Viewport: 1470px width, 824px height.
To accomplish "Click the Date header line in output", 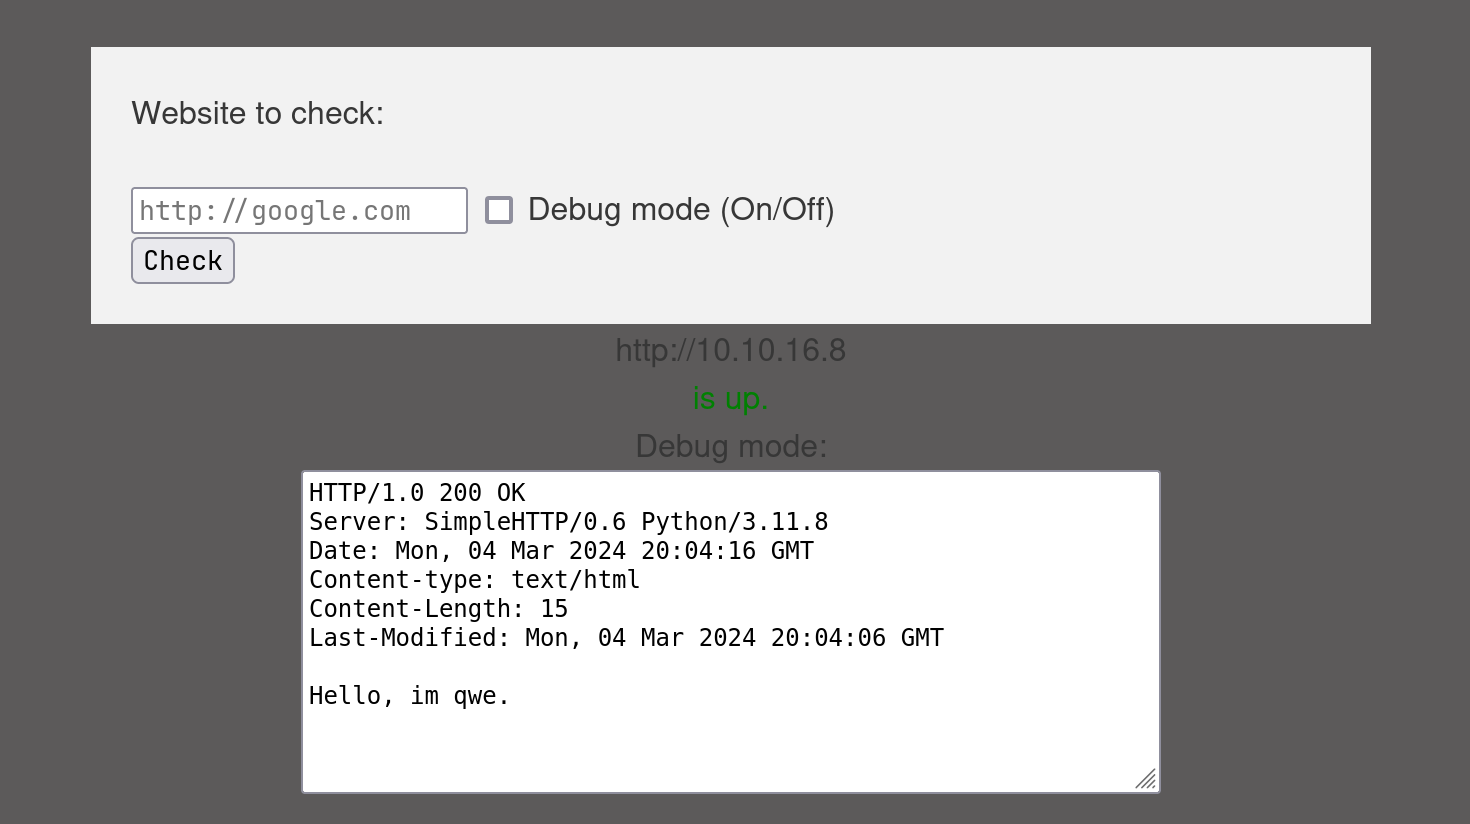I will (561, 551).
